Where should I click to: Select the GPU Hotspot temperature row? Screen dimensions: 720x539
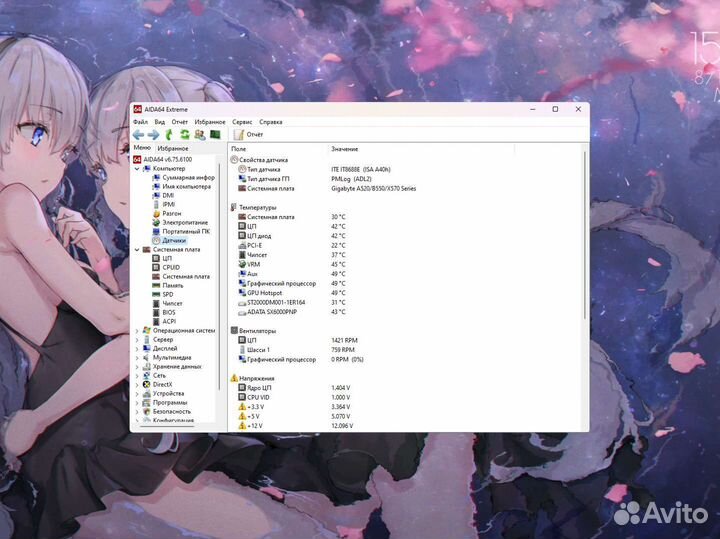pyautogui.click(x=406, y=293)
